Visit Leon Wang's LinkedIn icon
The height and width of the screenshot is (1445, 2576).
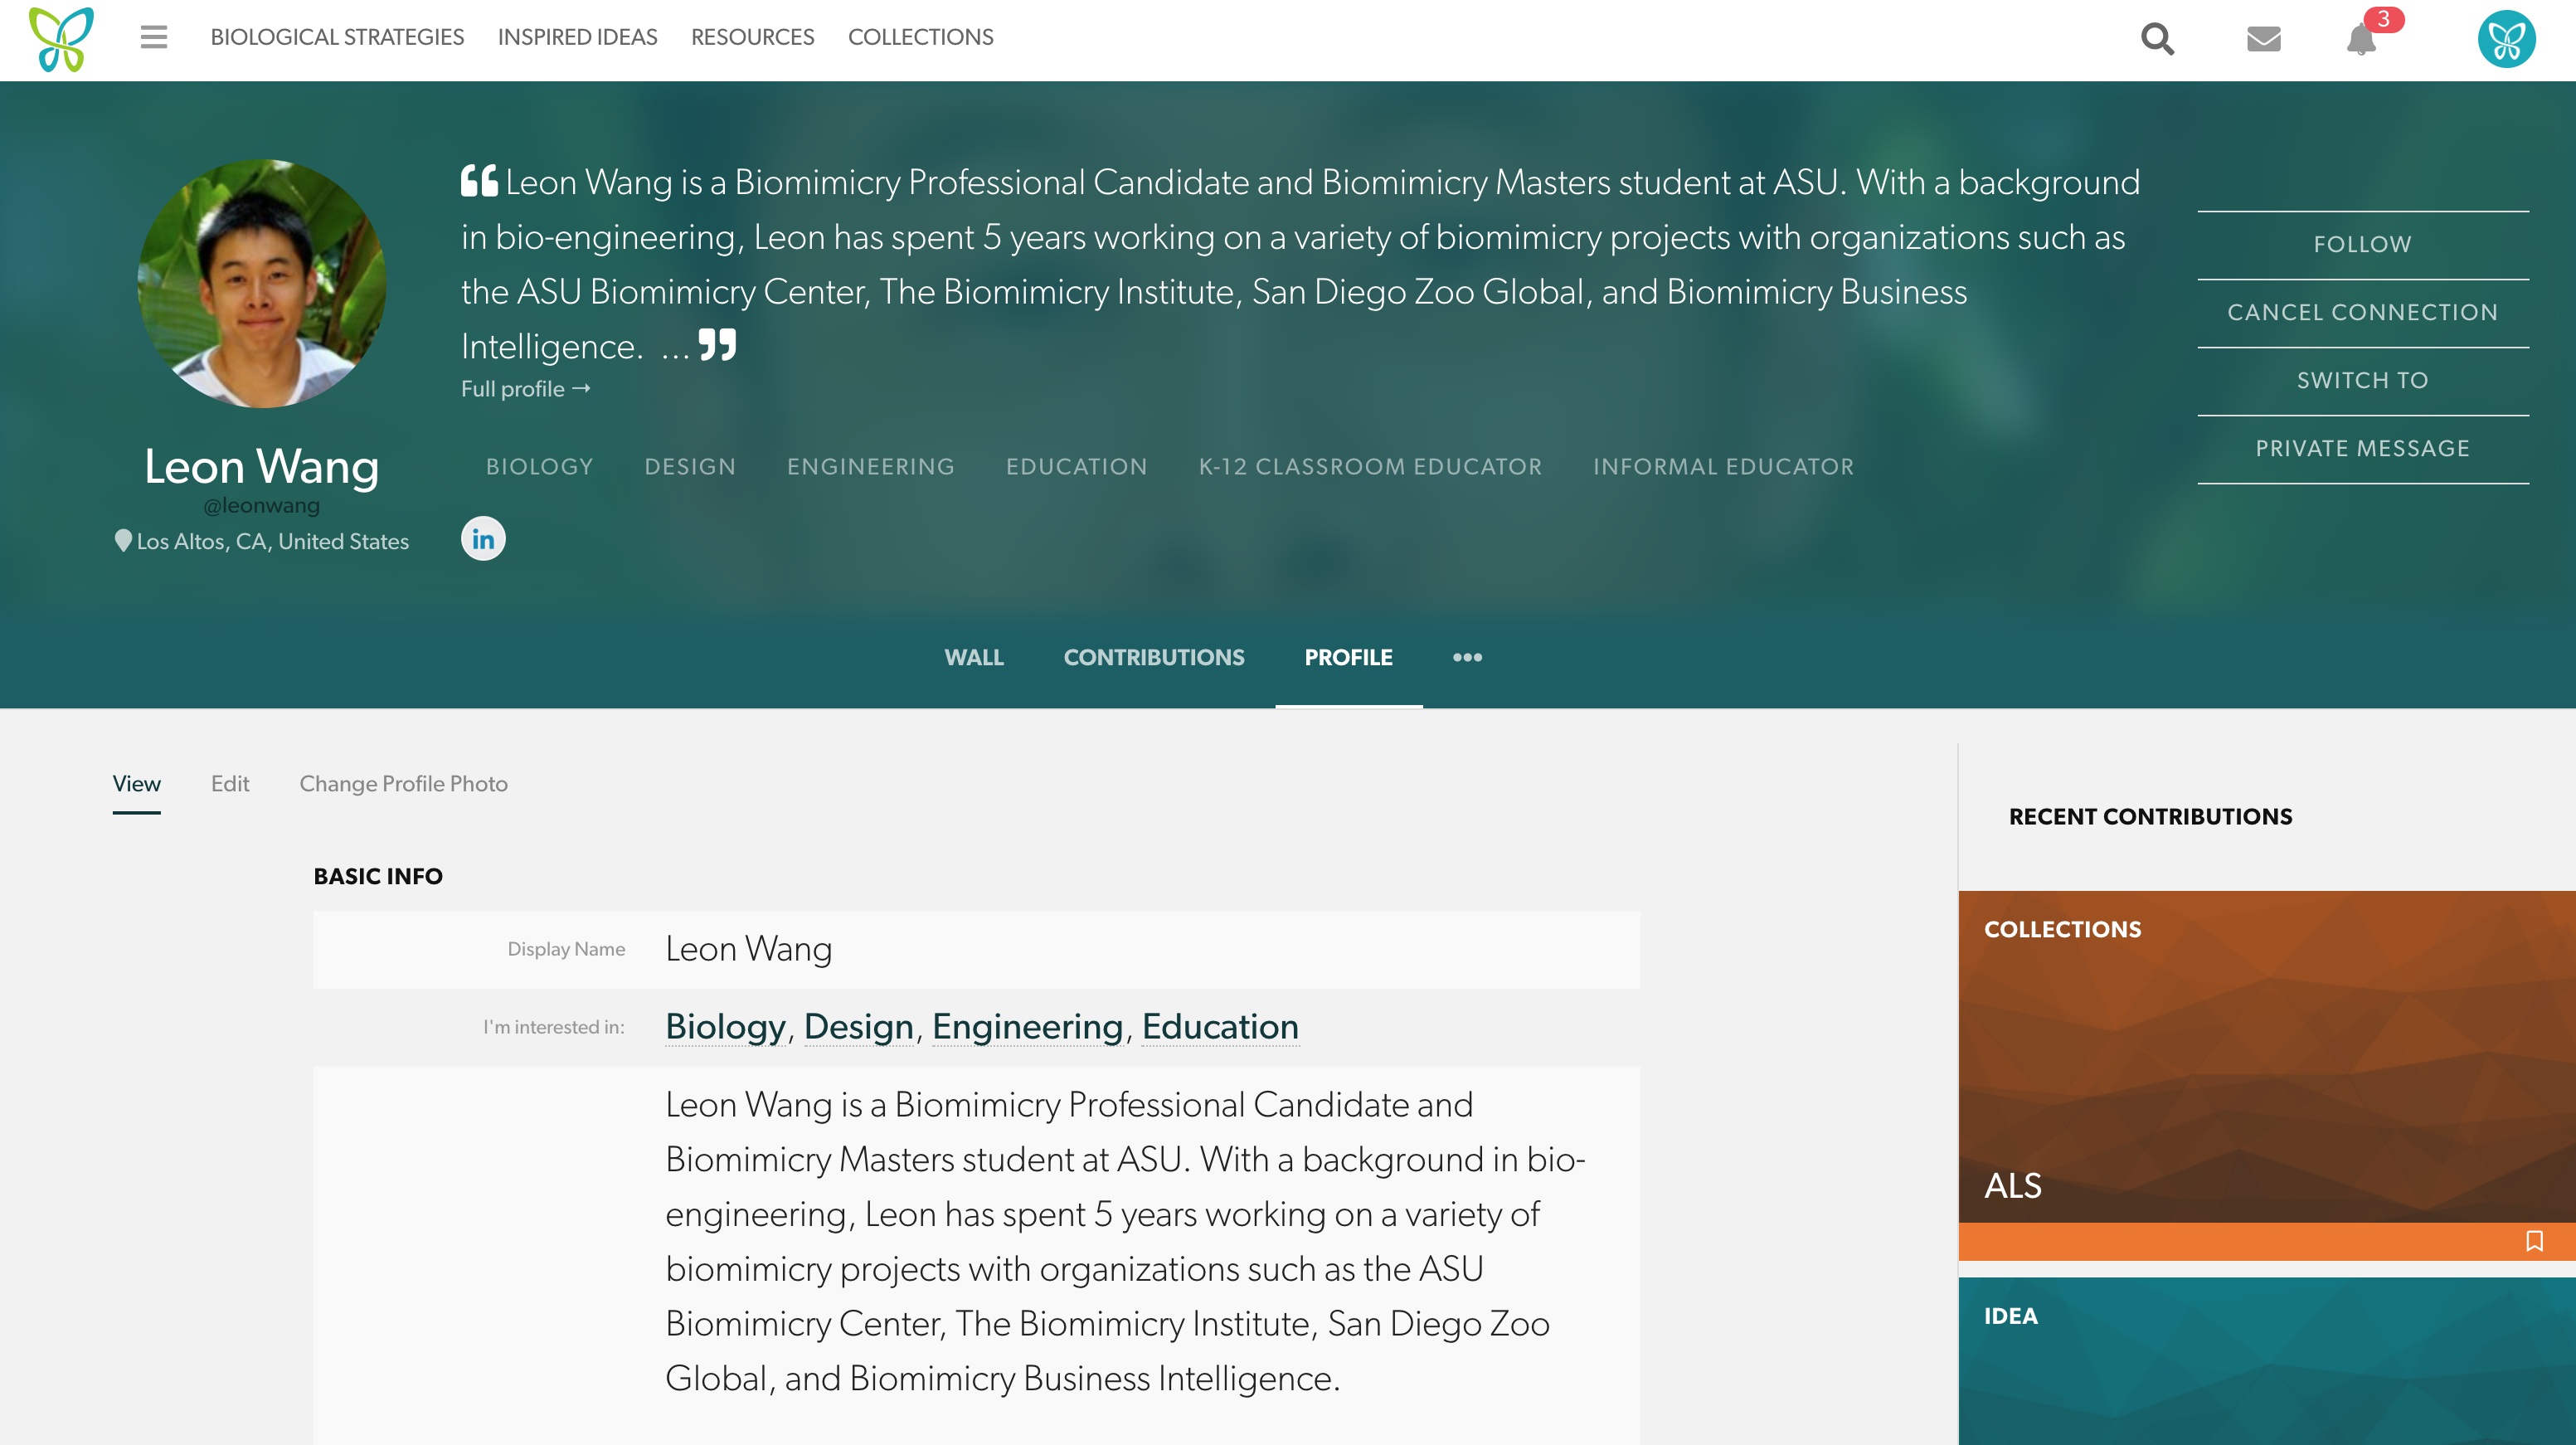pos(483,539)
